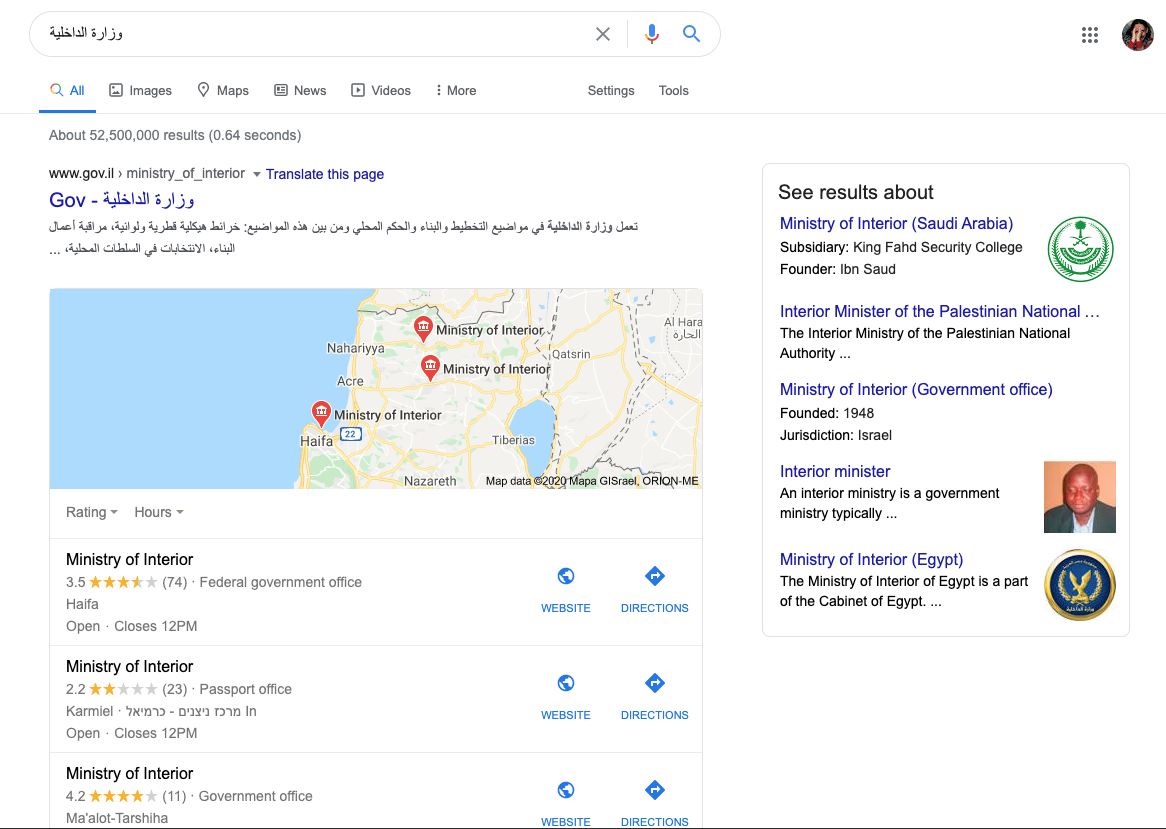Screen dimensions: 1166x829
Task: Click the 'About 52,500,000 results' count text
Action: [175, 135]
